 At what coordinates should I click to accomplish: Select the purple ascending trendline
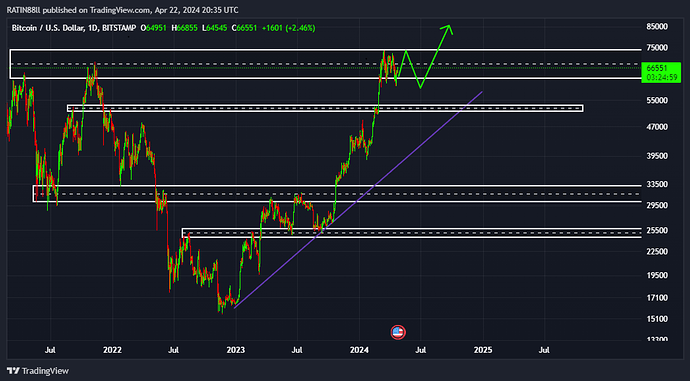tap(359, 199)
